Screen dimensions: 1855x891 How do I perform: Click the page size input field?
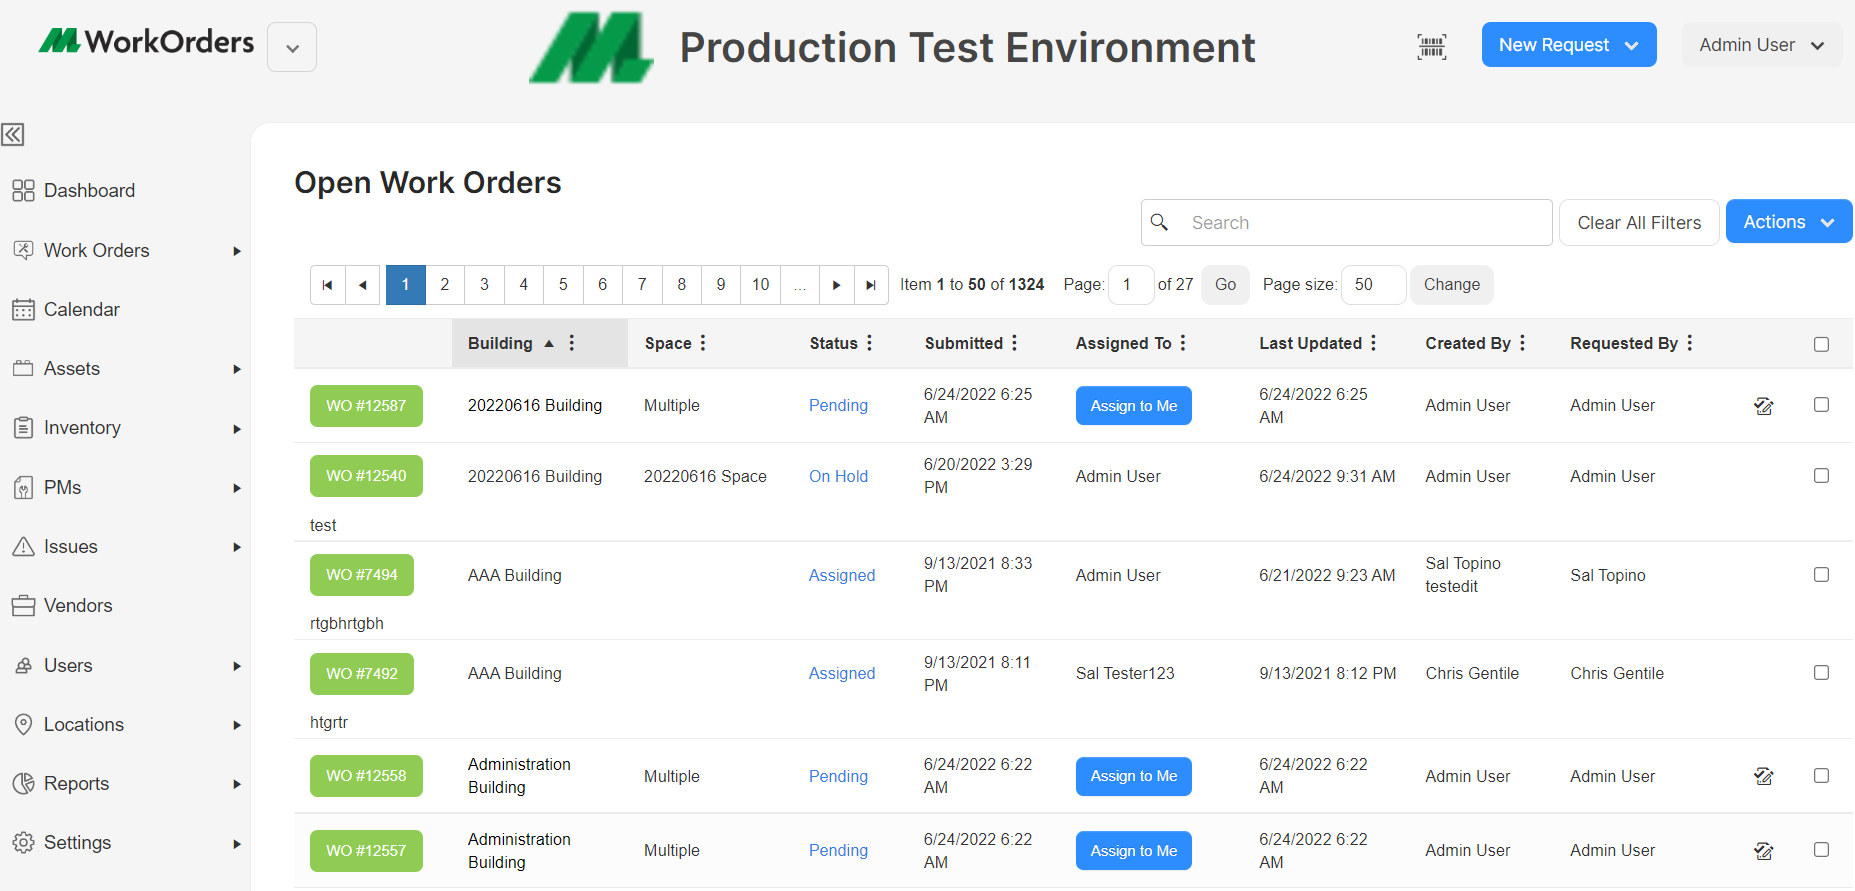[x=1373, y=285]
